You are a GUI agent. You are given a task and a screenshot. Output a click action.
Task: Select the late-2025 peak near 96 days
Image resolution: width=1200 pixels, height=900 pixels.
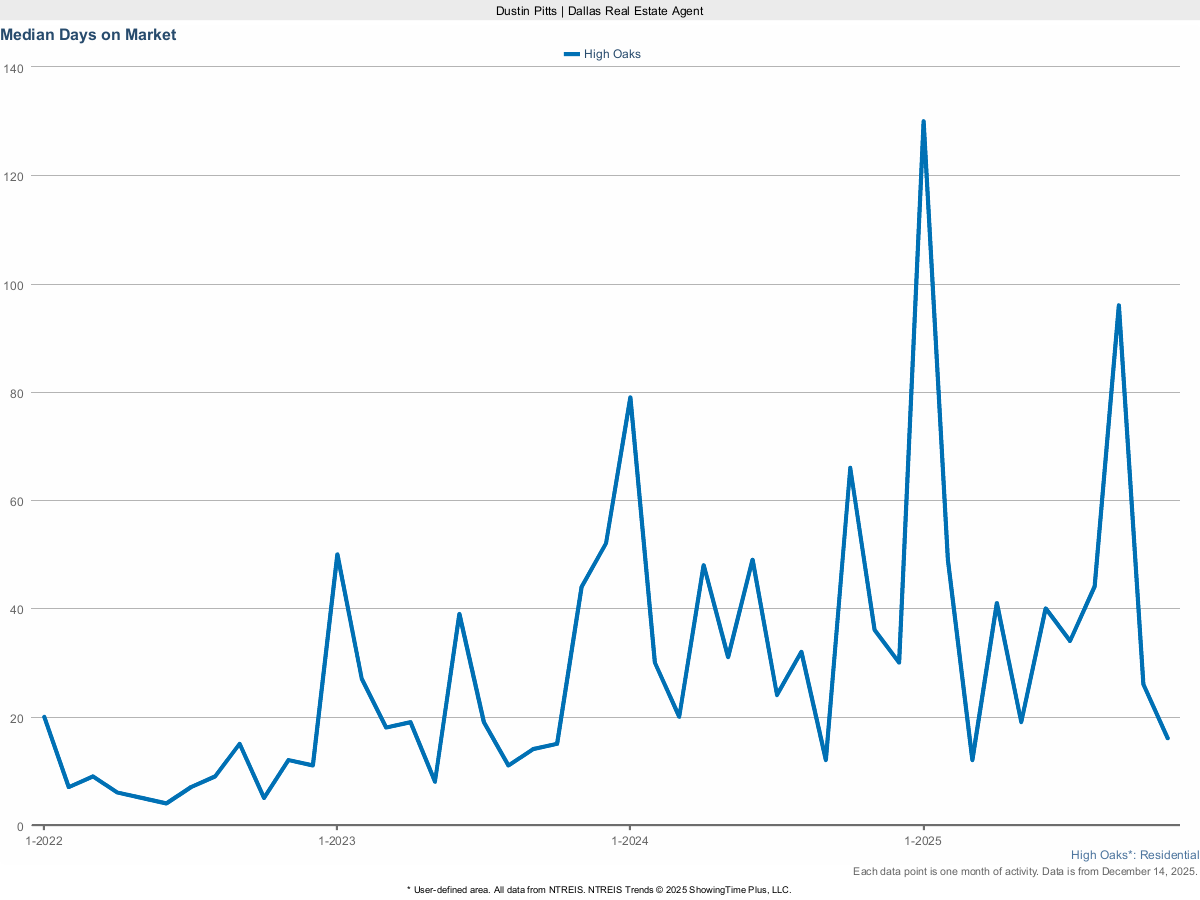point(1118,306)
